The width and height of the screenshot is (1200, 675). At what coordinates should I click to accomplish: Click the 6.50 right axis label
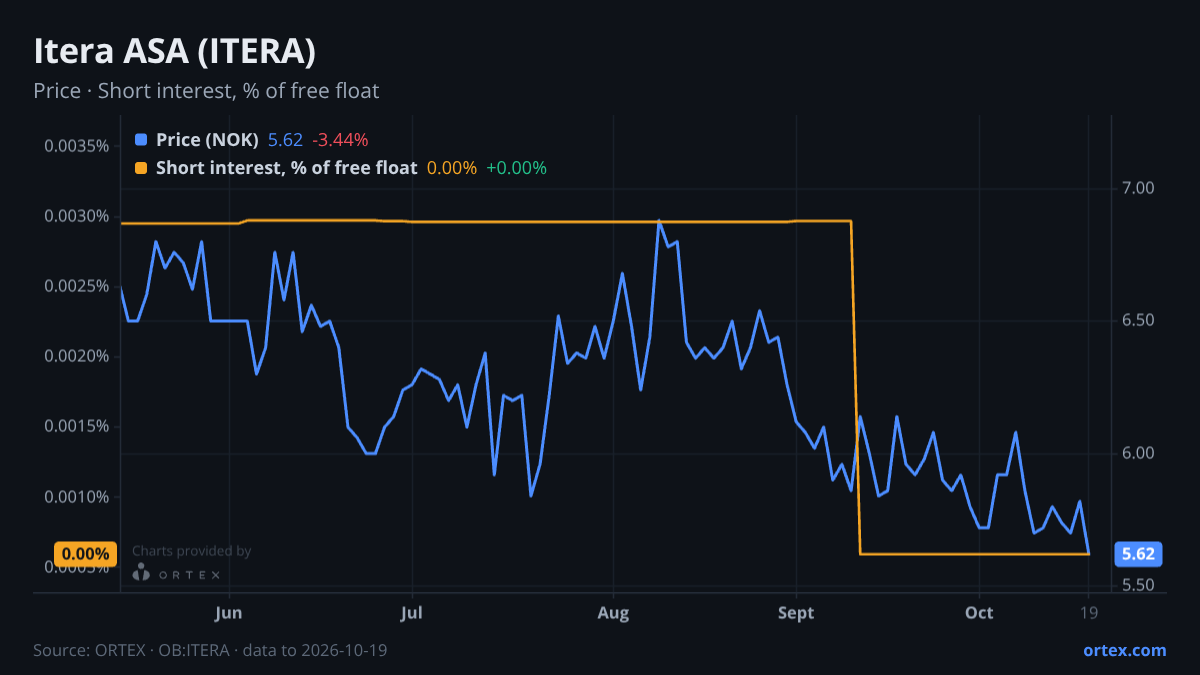tap(1138, 321)
